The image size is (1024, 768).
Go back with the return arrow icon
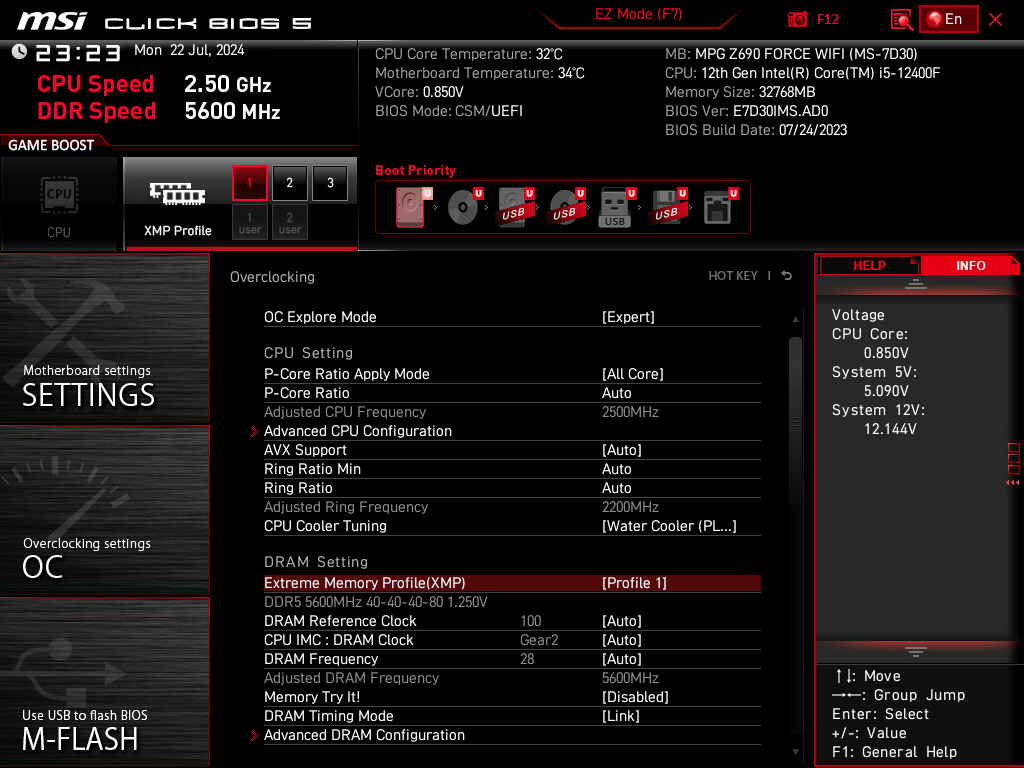coord(787,276)
